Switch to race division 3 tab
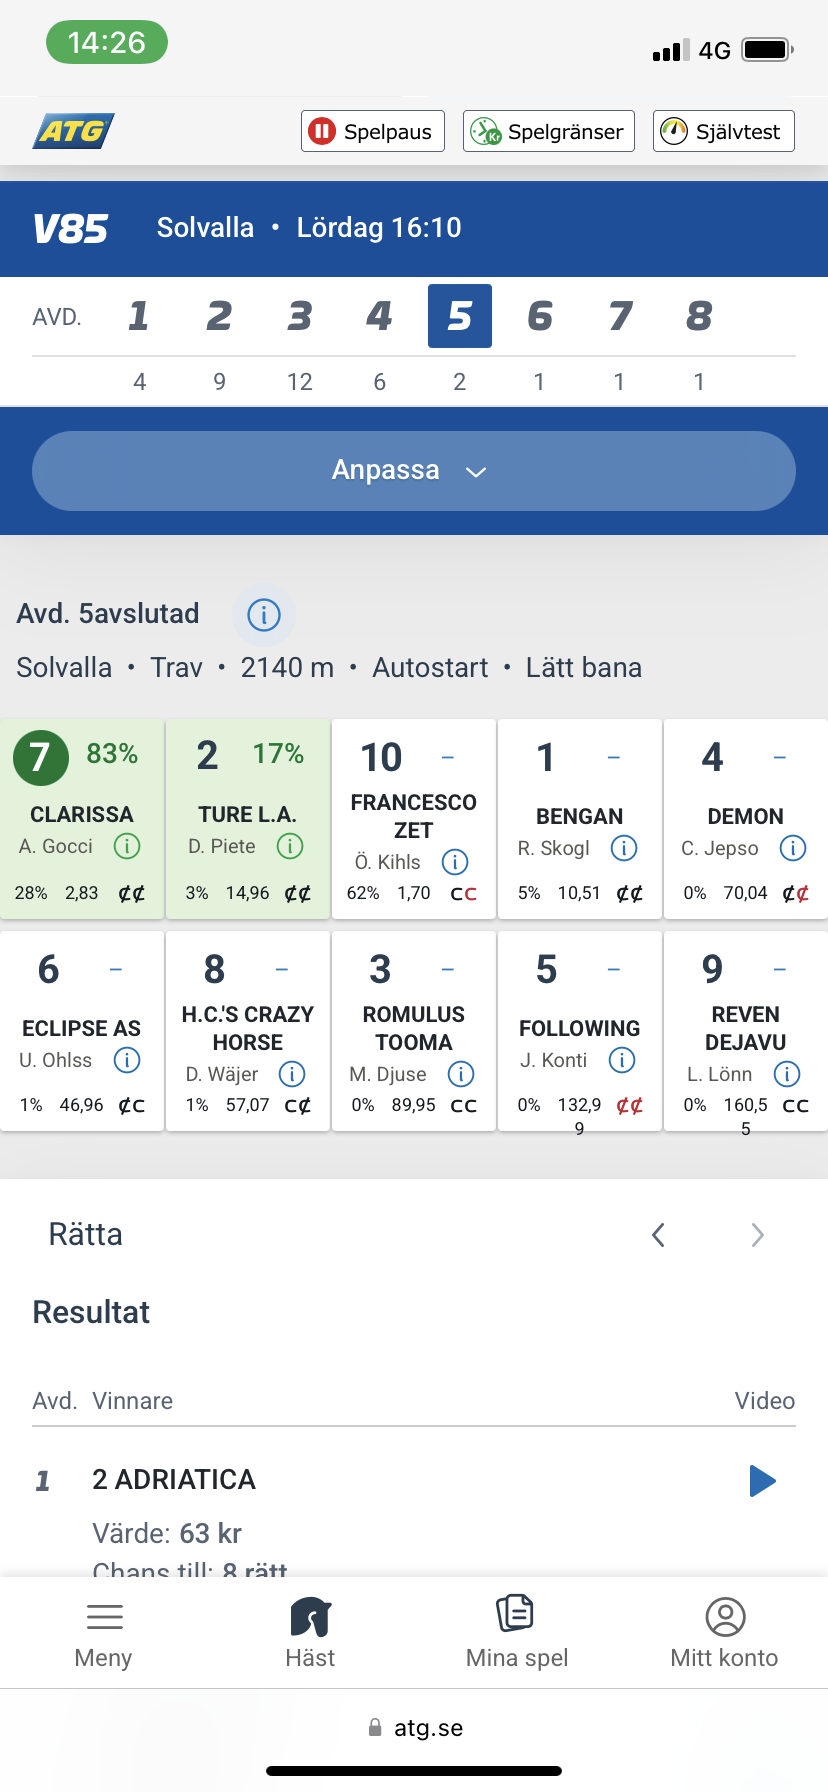 tap(299, 316)
